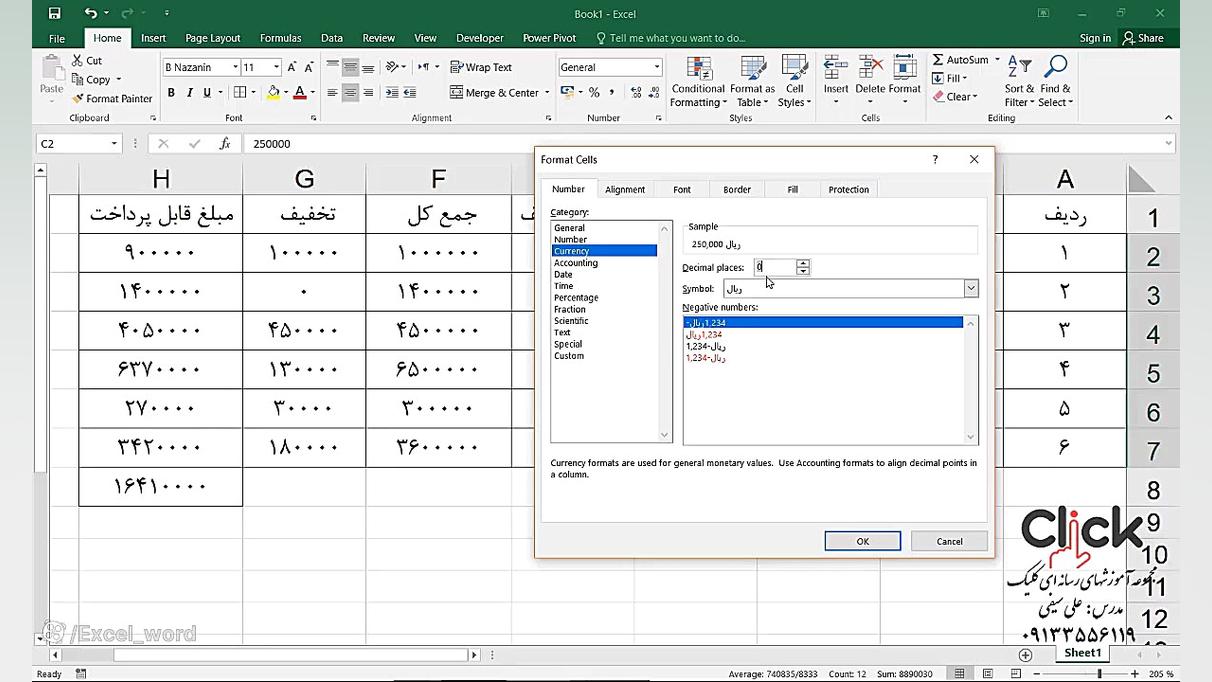
Task: Switch to the Insert ribbon tab
Action: [153, 38]
